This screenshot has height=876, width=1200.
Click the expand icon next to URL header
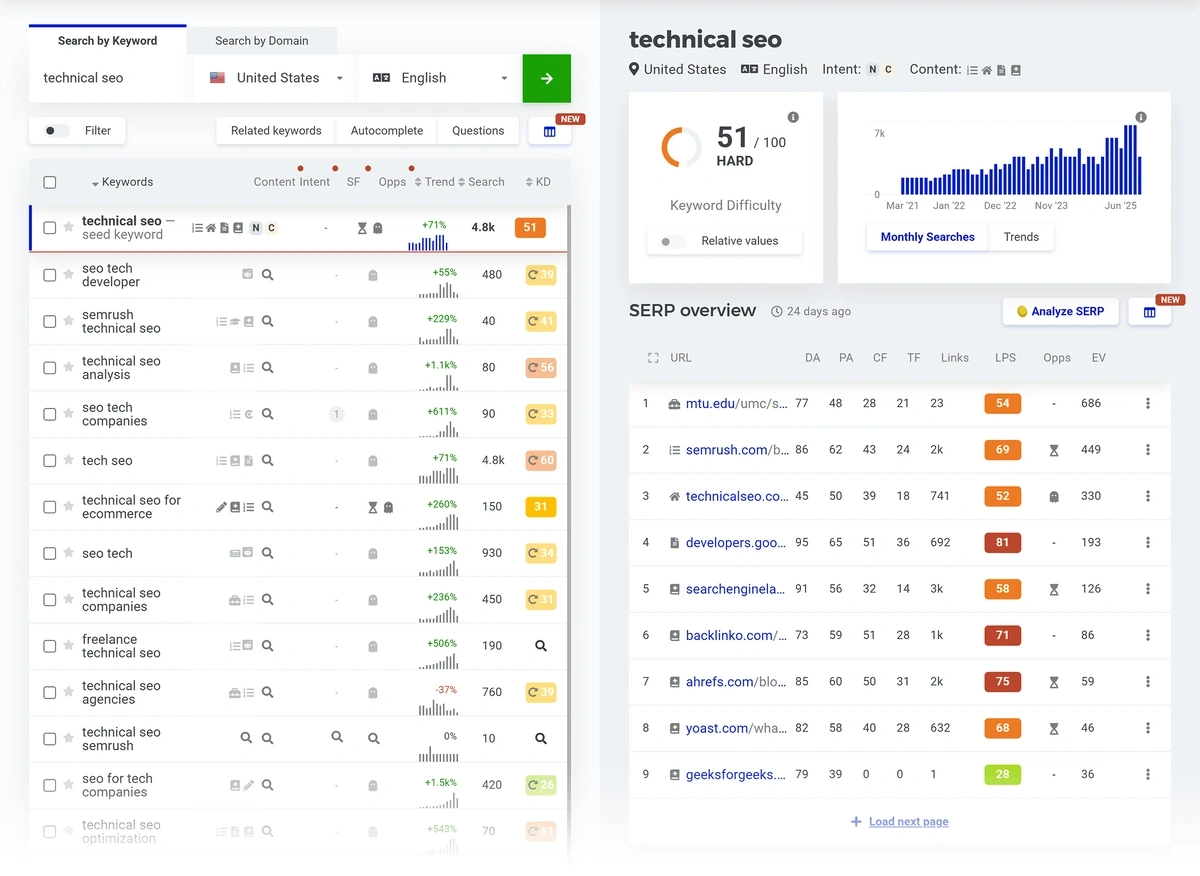653,358
